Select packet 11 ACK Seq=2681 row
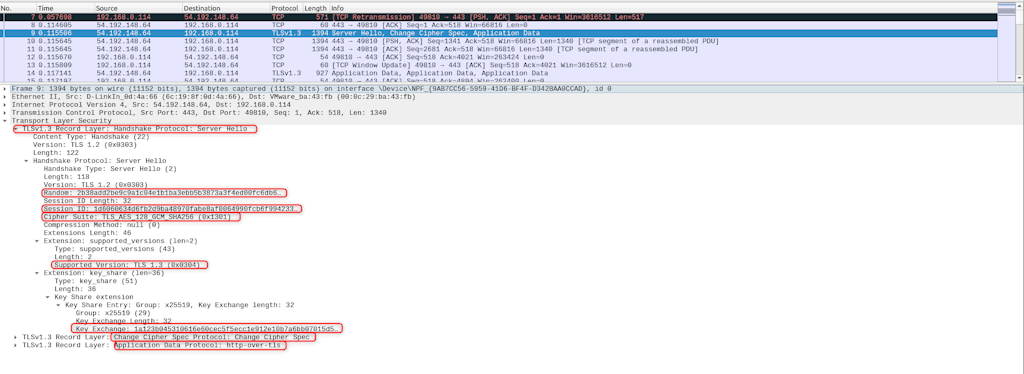Screen dimensions: 1024x374 tap(499, 49)
